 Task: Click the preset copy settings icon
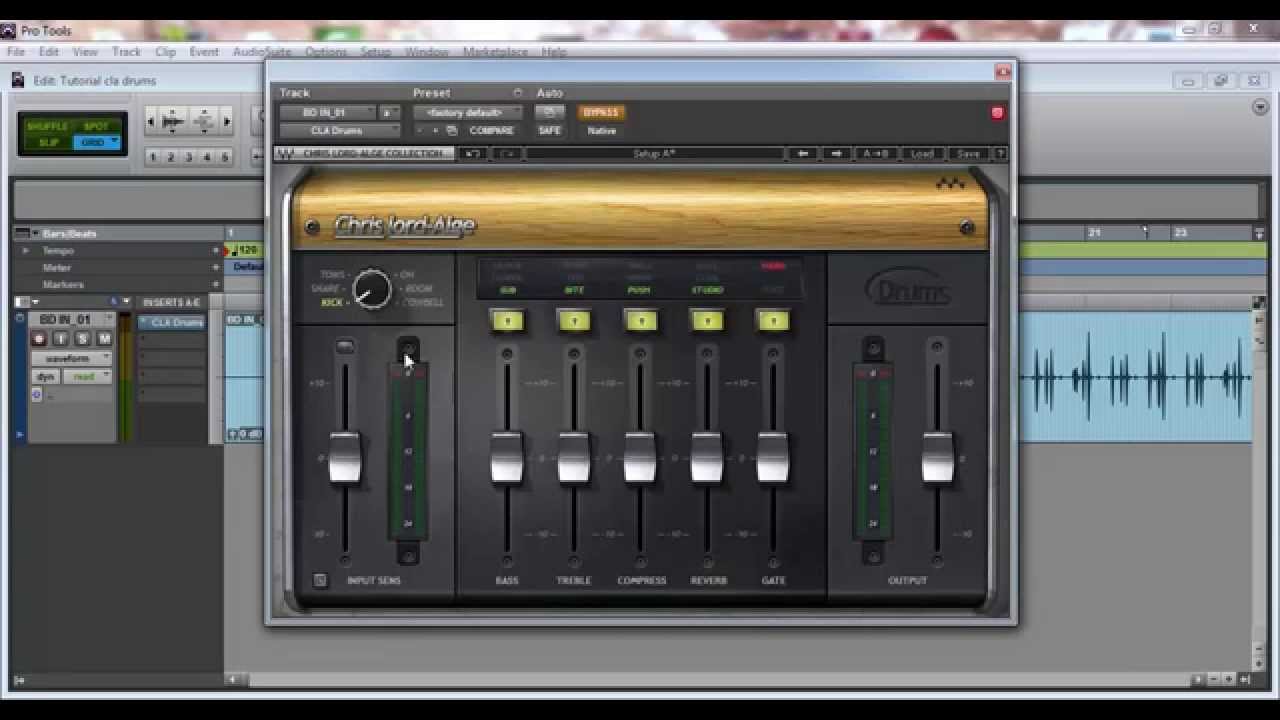pos(452,130)
